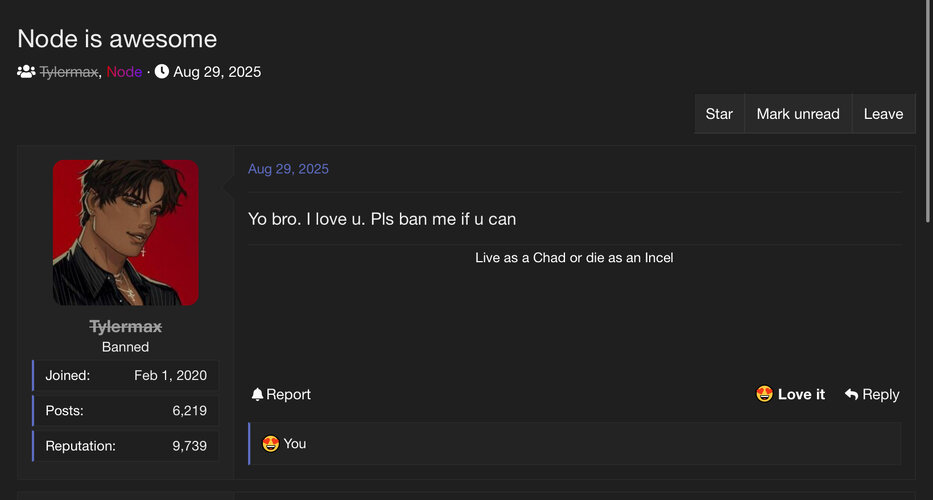This screenshot has width=933, height=500.
Task: Click the clock icon beside the date
Action: pyautogui.click(x=162, y=71)
